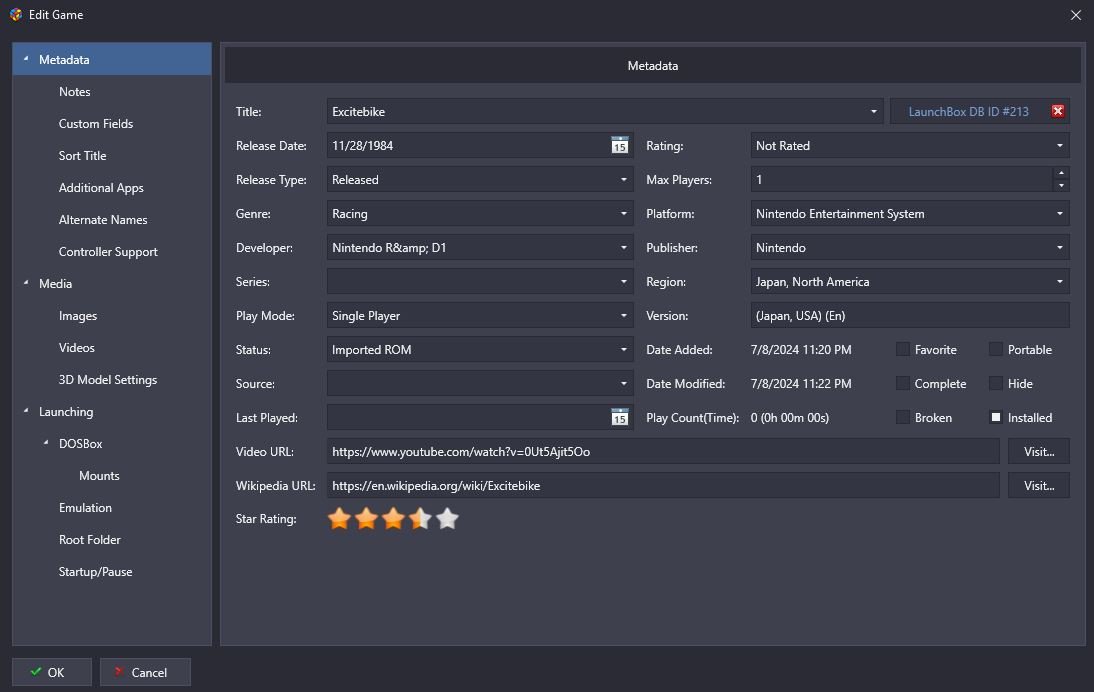Set the fifth star in Star Rating
1094x692 pixels.
pos(447,518)
